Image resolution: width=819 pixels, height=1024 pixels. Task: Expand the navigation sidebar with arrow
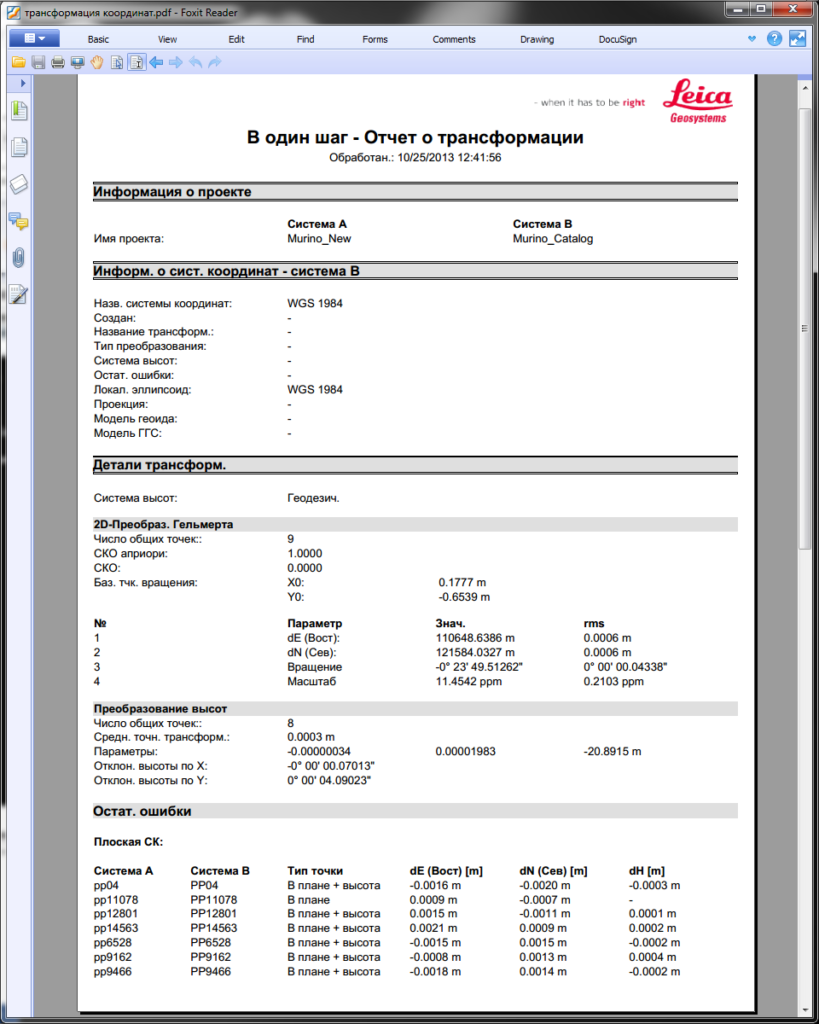click(22, 83)
